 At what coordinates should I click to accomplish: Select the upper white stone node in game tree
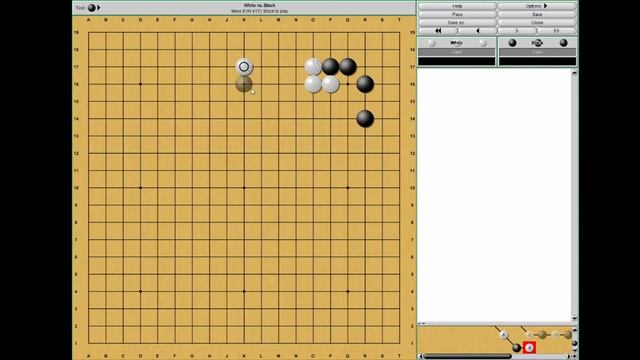(x=504, y=335)
